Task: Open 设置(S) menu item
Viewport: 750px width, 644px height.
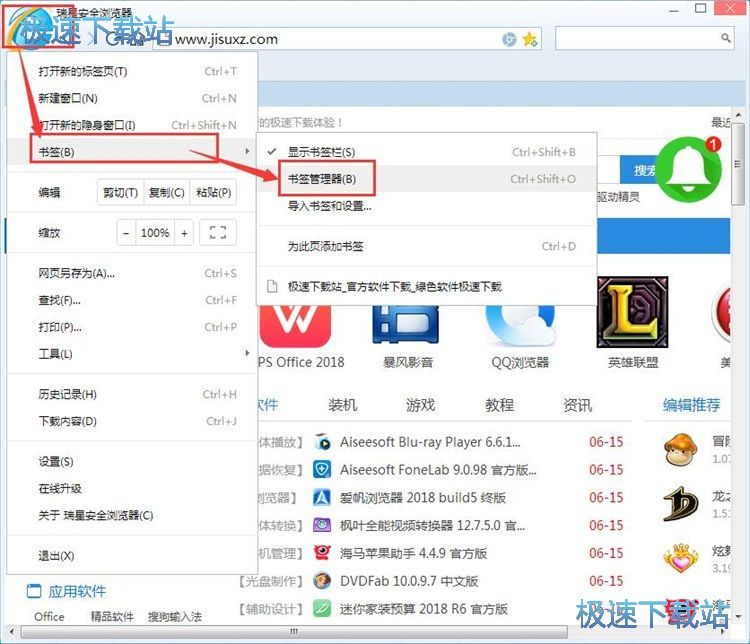Action: point(132,461)
